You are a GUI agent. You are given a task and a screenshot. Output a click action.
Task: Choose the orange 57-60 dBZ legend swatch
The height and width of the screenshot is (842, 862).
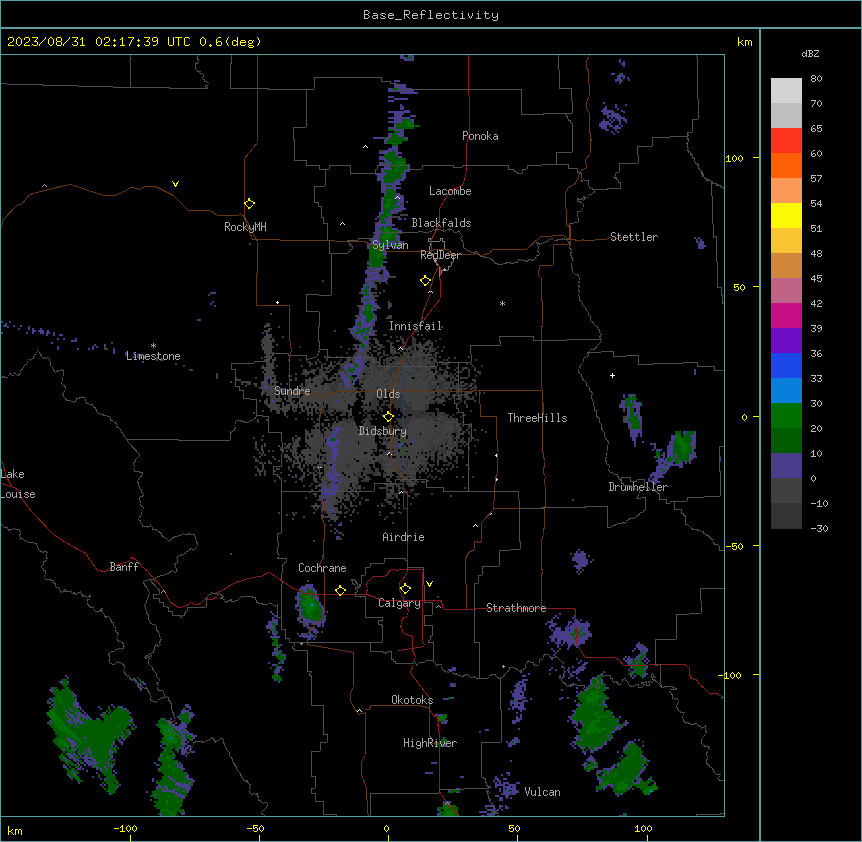pyautogui.click(x=786, y=165)
